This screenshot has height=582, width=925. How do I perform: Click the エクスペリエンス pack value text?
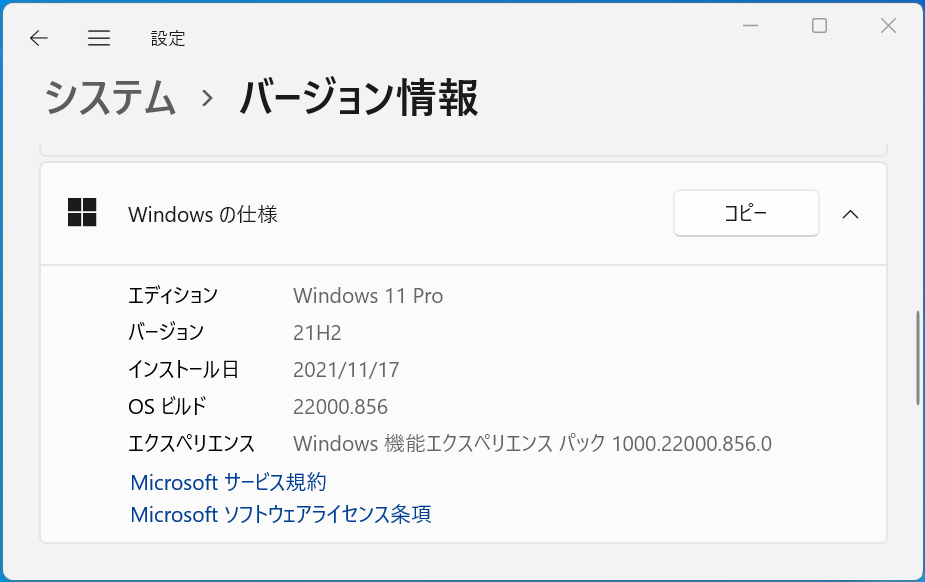[x=532, y=443]
